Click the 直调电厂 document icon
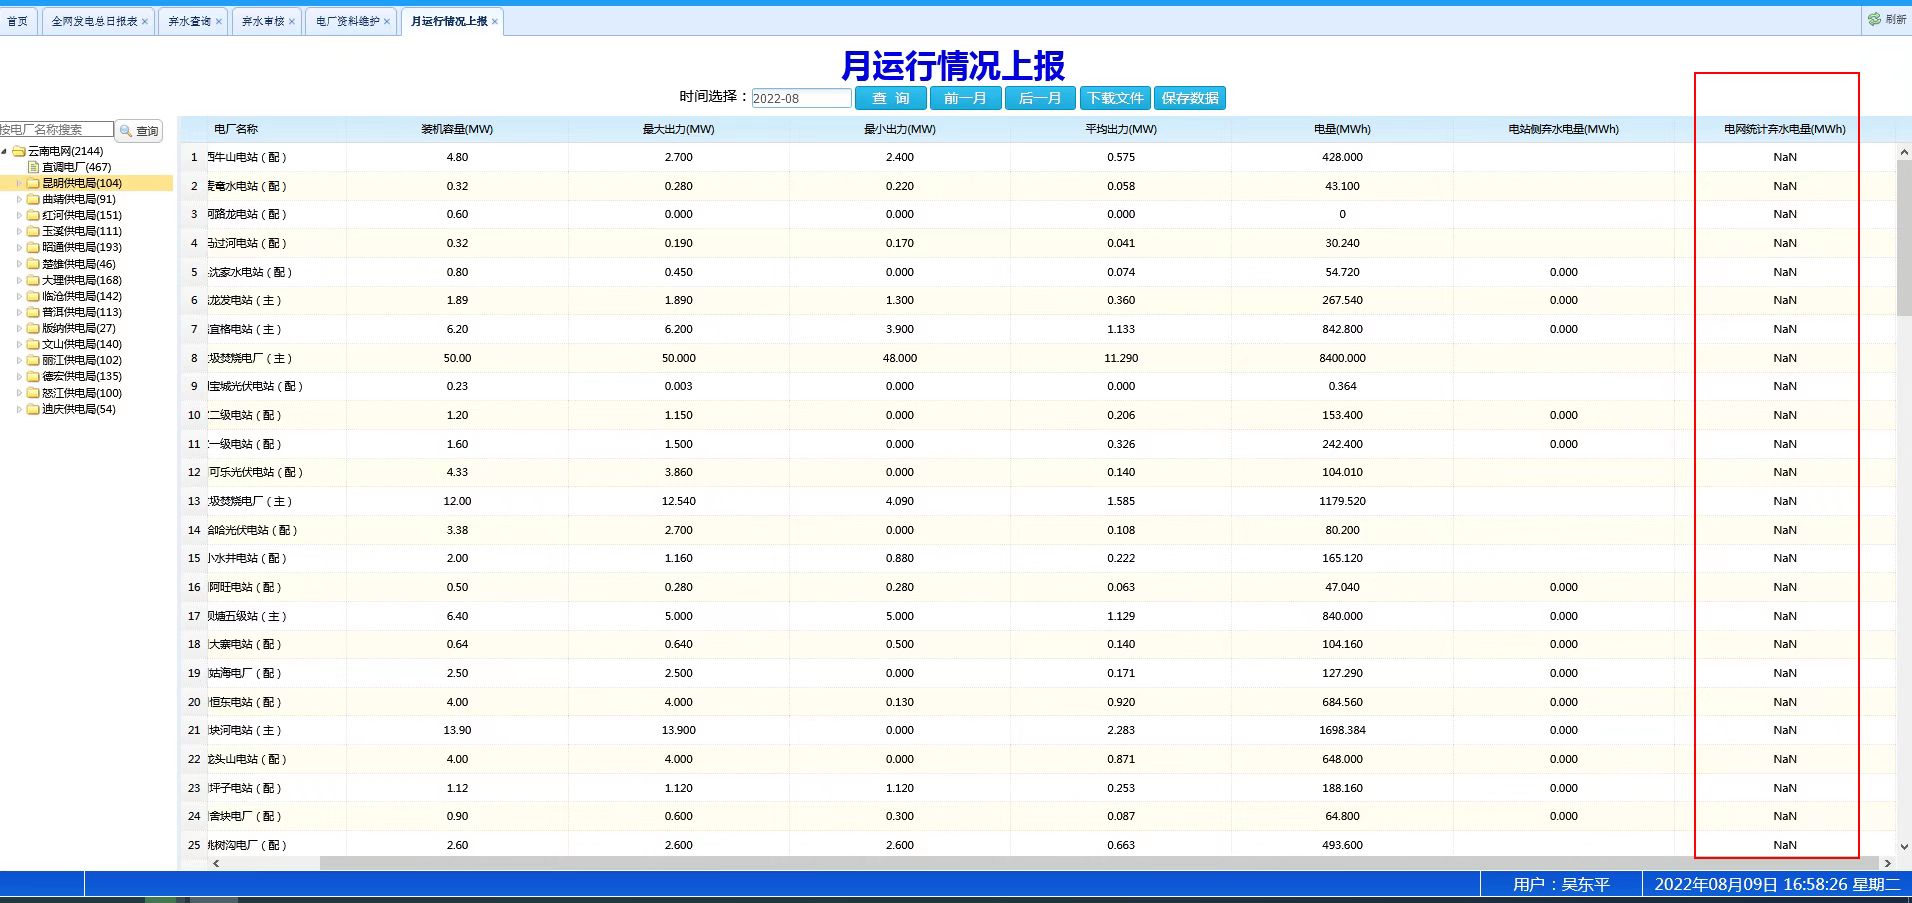This screenshot has width=1912, height=903. (x=33, y=167)
